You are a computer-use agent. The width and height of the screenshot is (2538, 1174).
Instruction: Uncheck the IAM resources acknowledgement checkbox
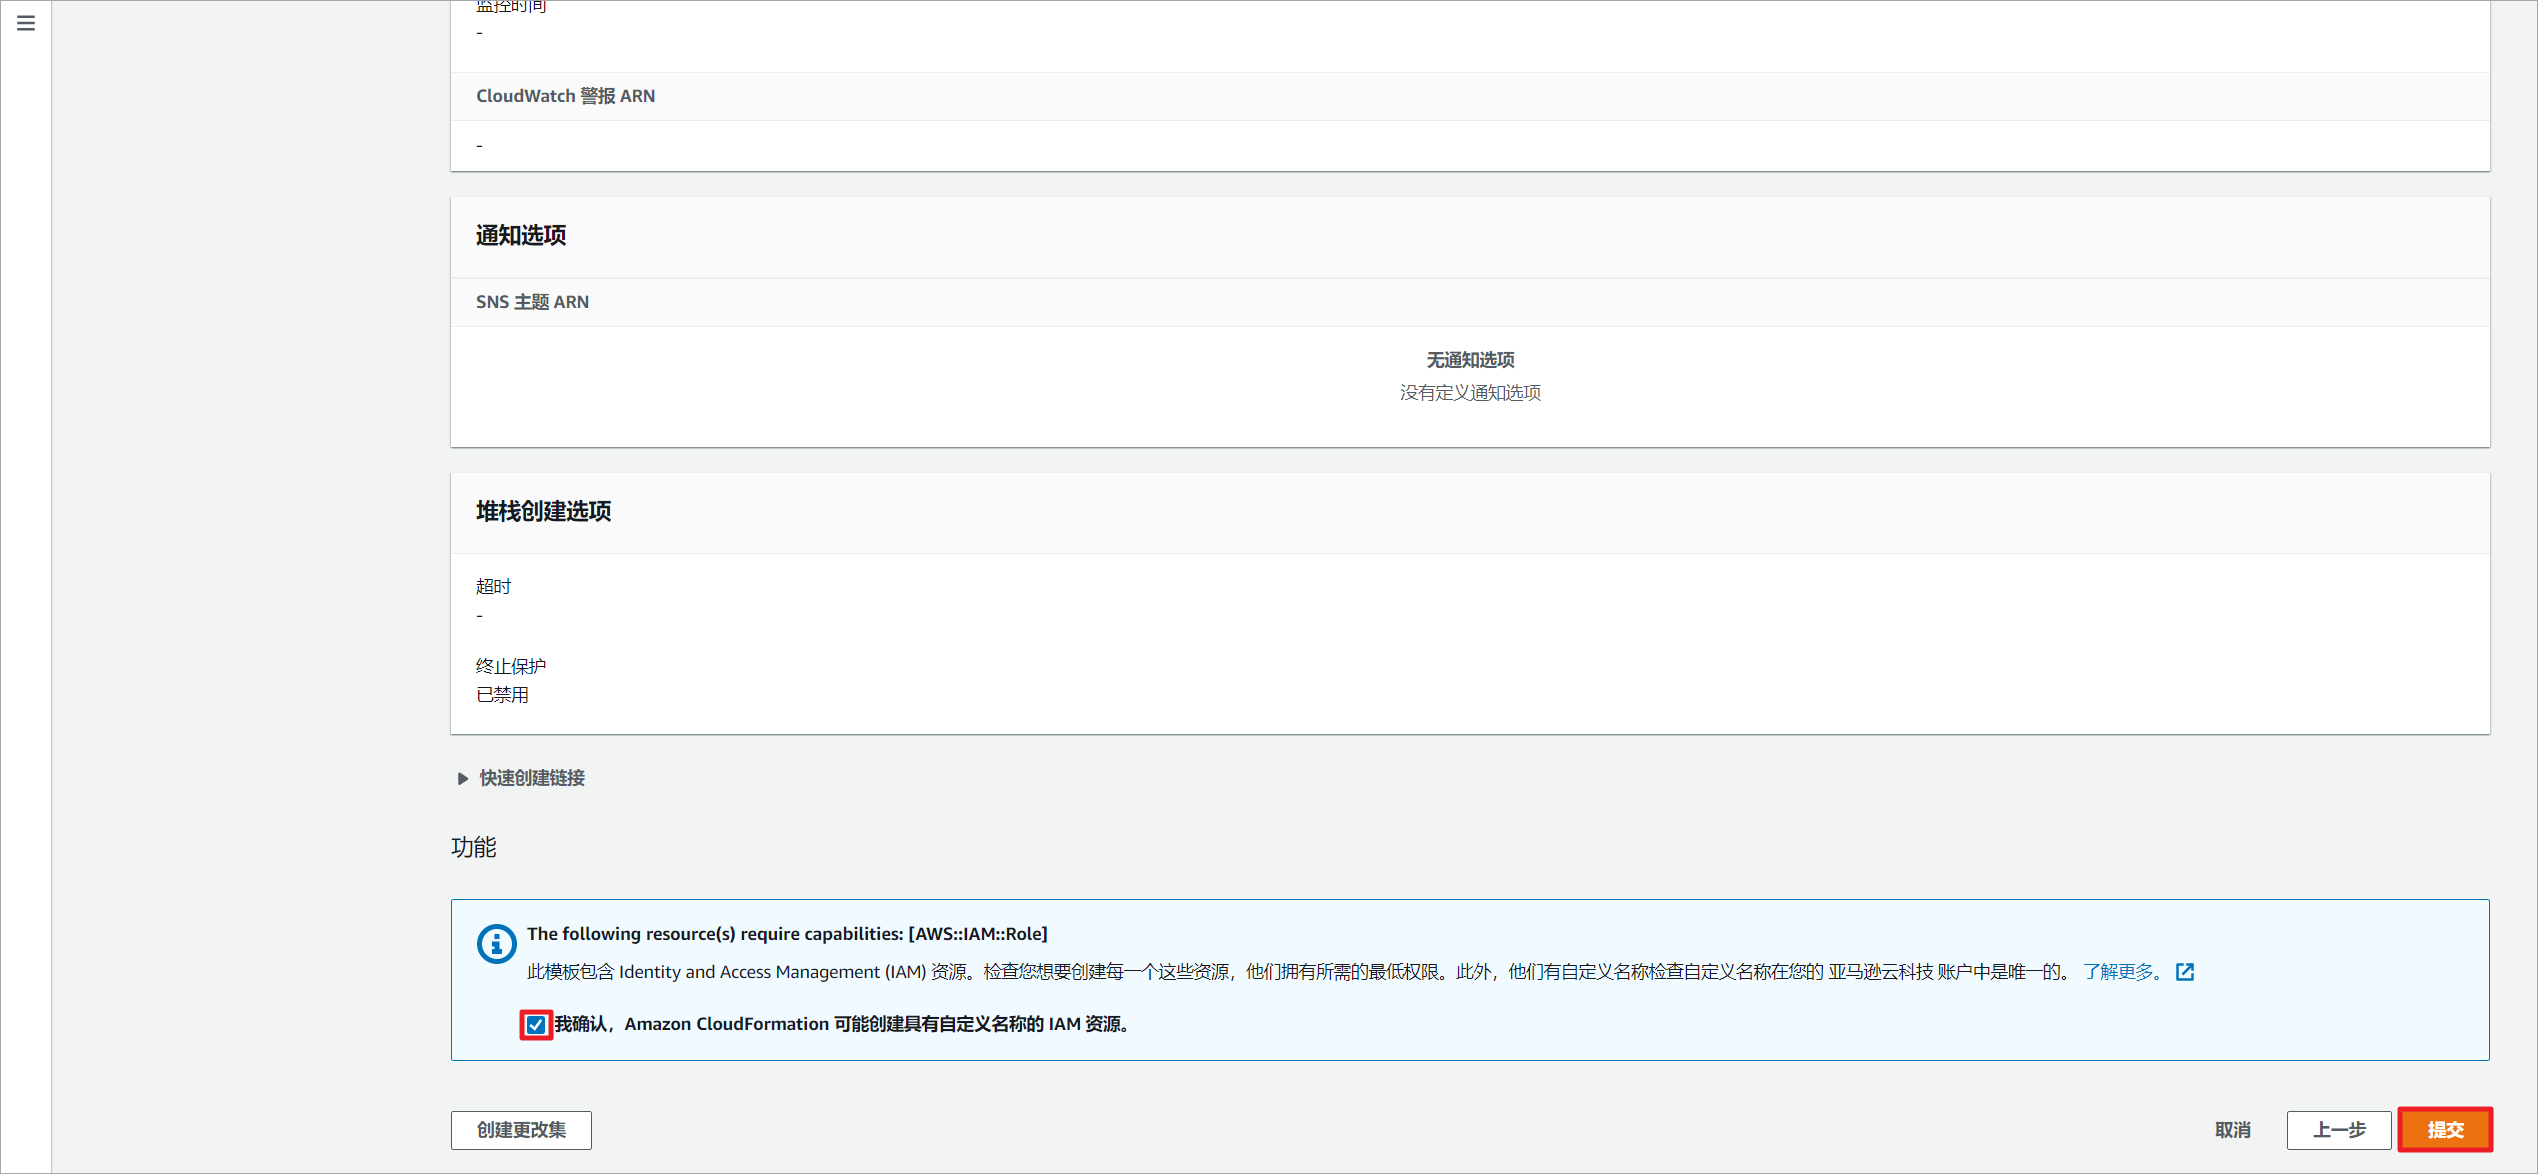pyautogui.click(x=536, y=1024)
